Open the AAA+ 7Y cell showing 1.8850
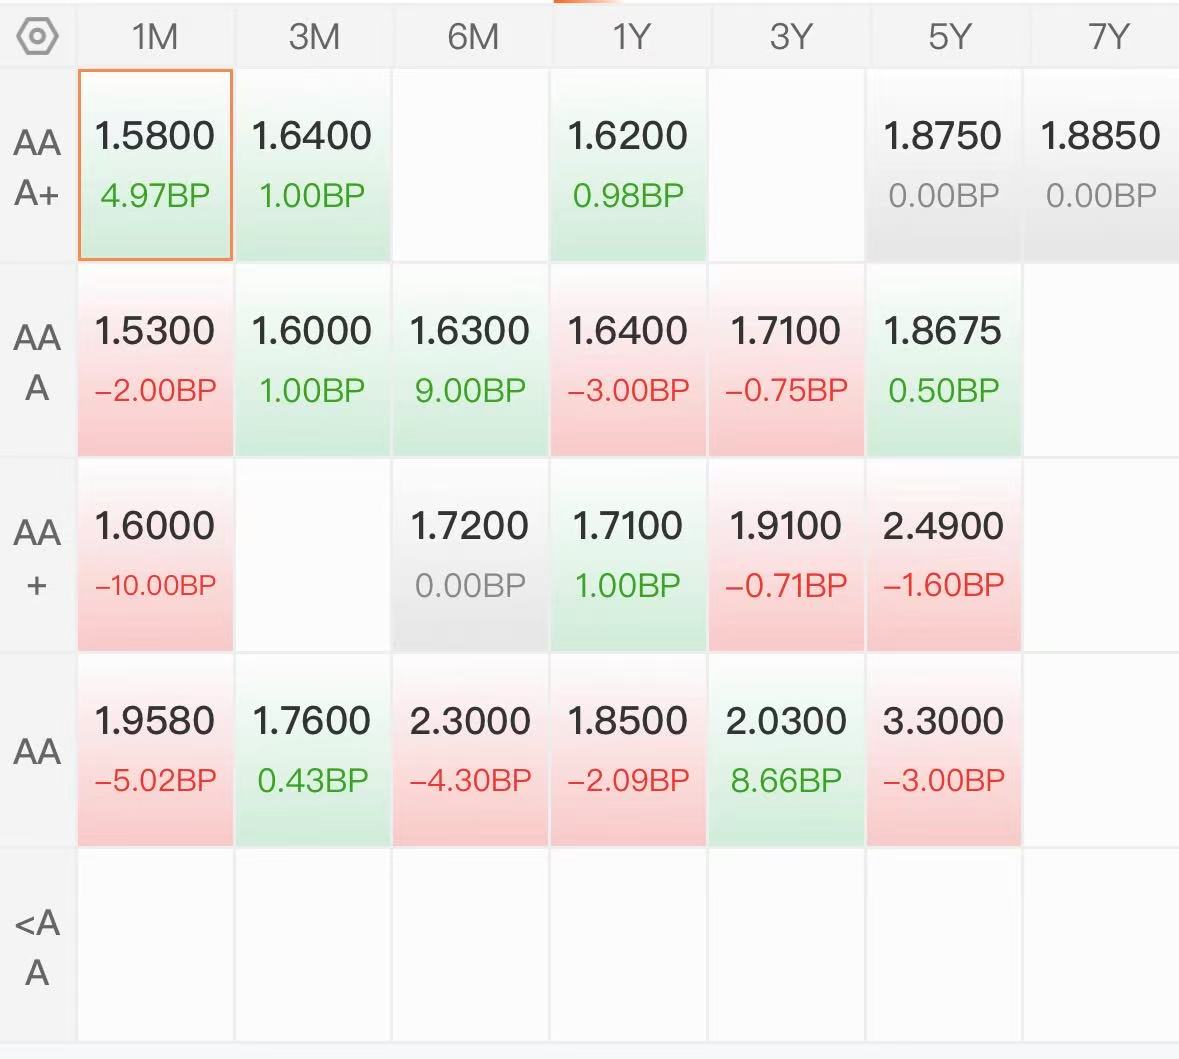 pos(1100,165)
